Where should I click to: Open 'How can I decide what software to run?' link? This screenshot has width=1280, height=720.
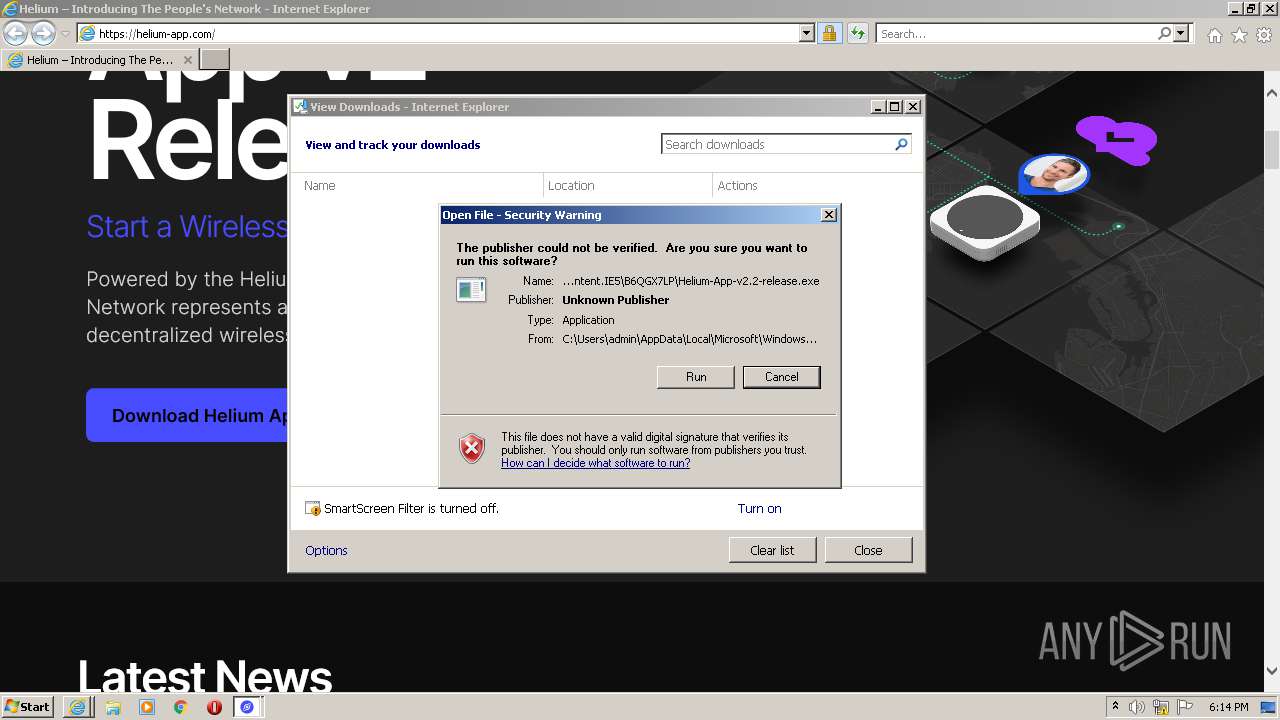coord(595,463)
